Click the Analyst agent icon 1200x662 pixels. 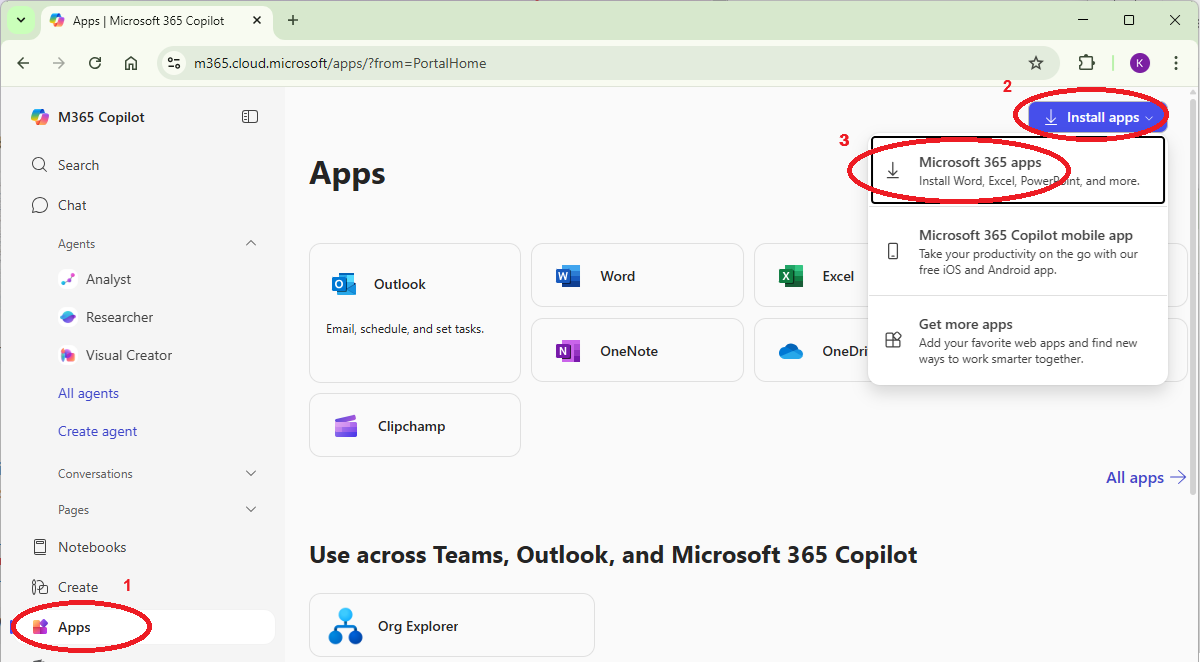pos(68,279)
